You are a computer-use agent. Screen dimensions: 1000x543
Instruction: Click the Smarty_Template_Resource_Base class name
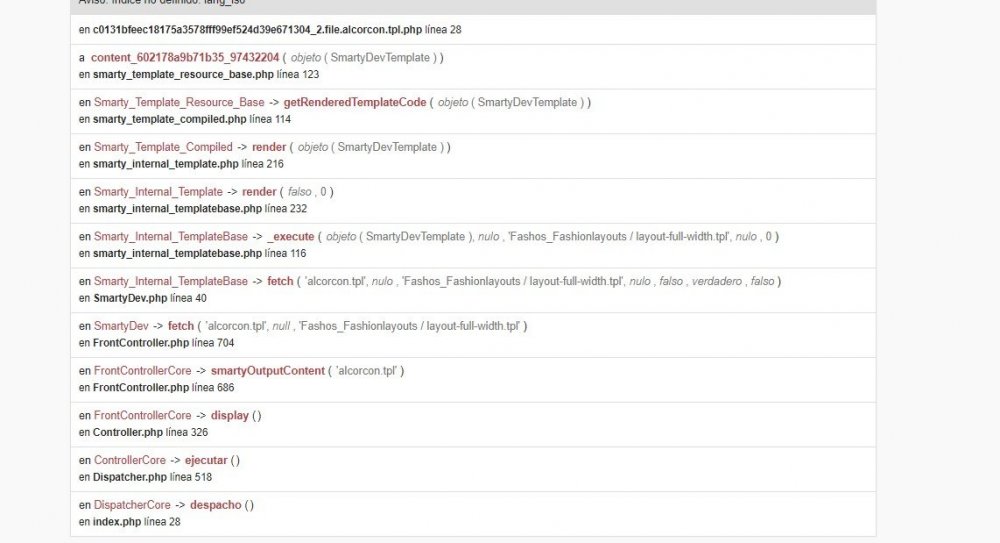coord(179,102)
